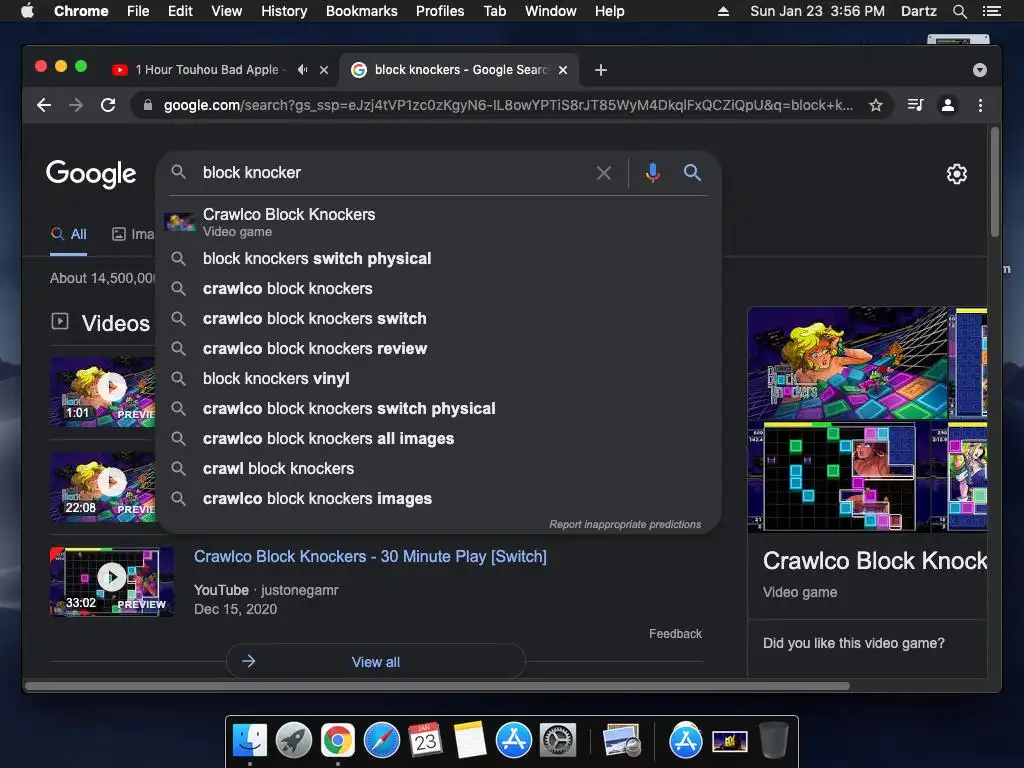This screenshot has height=768, width=1024.
Task: Open Notes from the Dock
Action: pyautogui.click(x=470, y=741)
